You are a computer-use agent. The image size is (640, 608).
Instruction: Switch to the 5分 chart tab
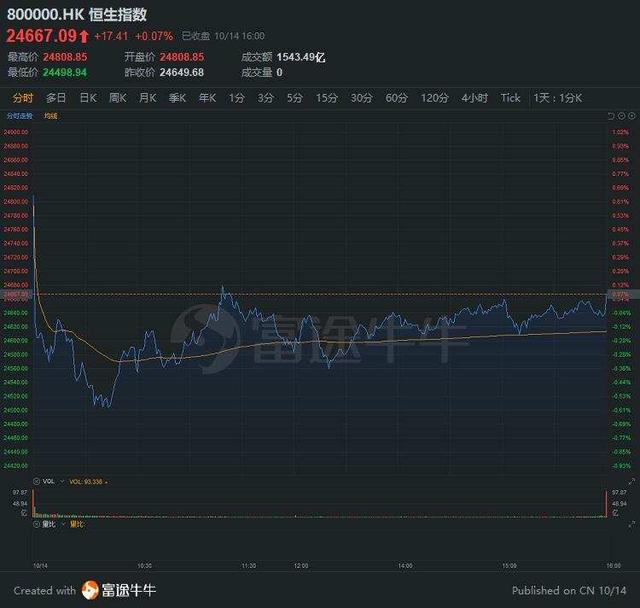294,98
